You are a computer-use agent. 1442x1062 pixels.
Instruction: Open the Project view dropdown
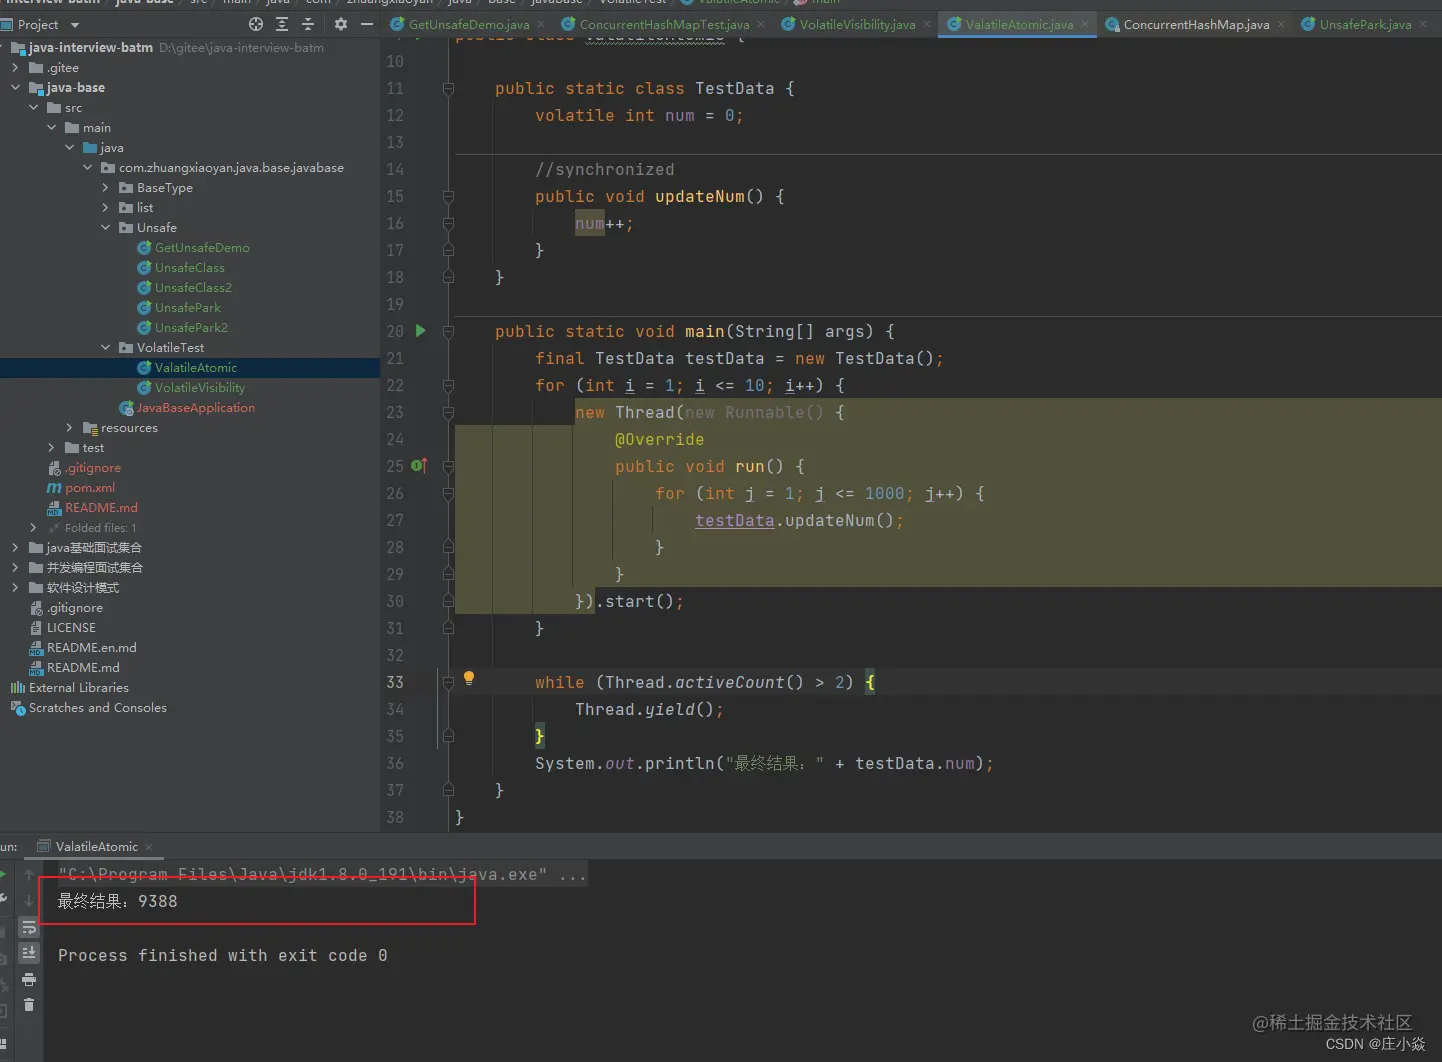75,25
